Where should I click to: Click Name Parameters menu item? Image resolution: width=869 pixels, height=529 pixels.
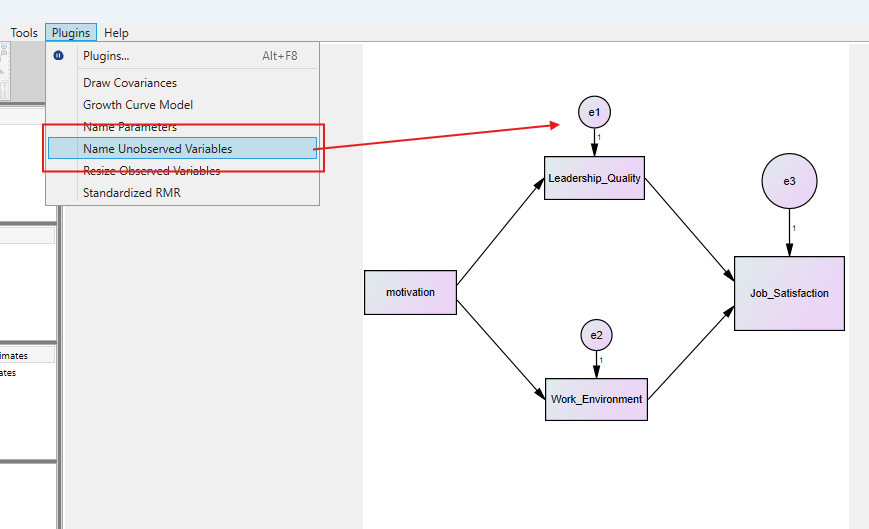130,127
